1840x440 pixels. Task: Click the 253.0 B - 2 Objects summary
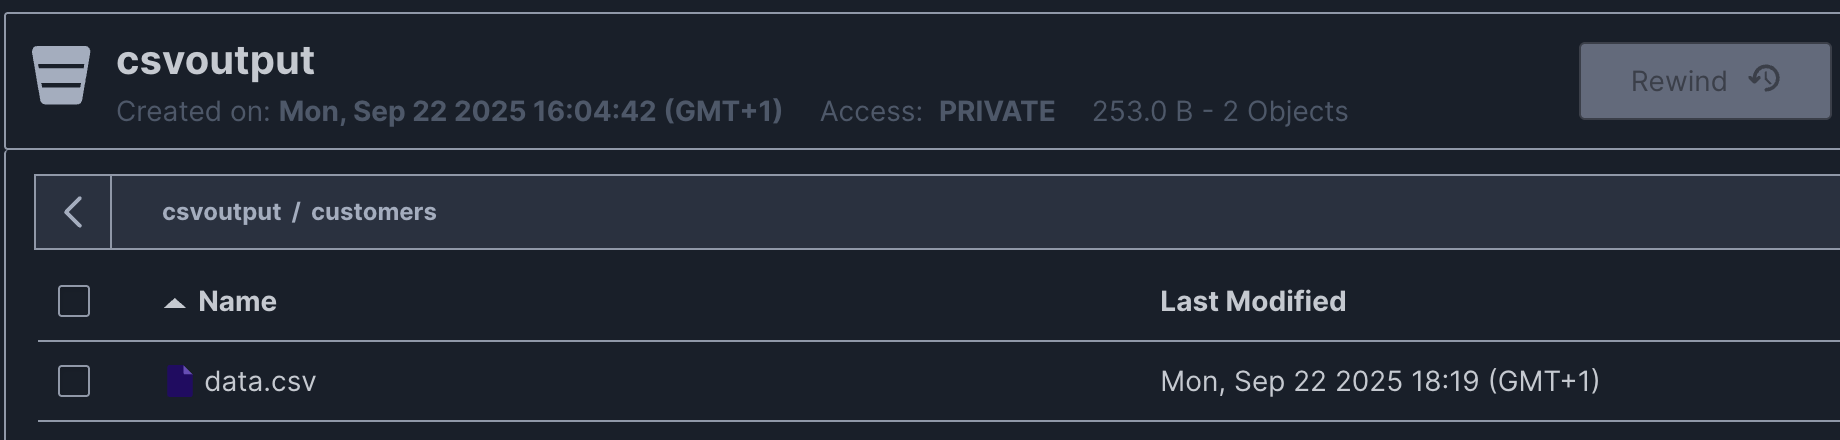click(1219, 111)
